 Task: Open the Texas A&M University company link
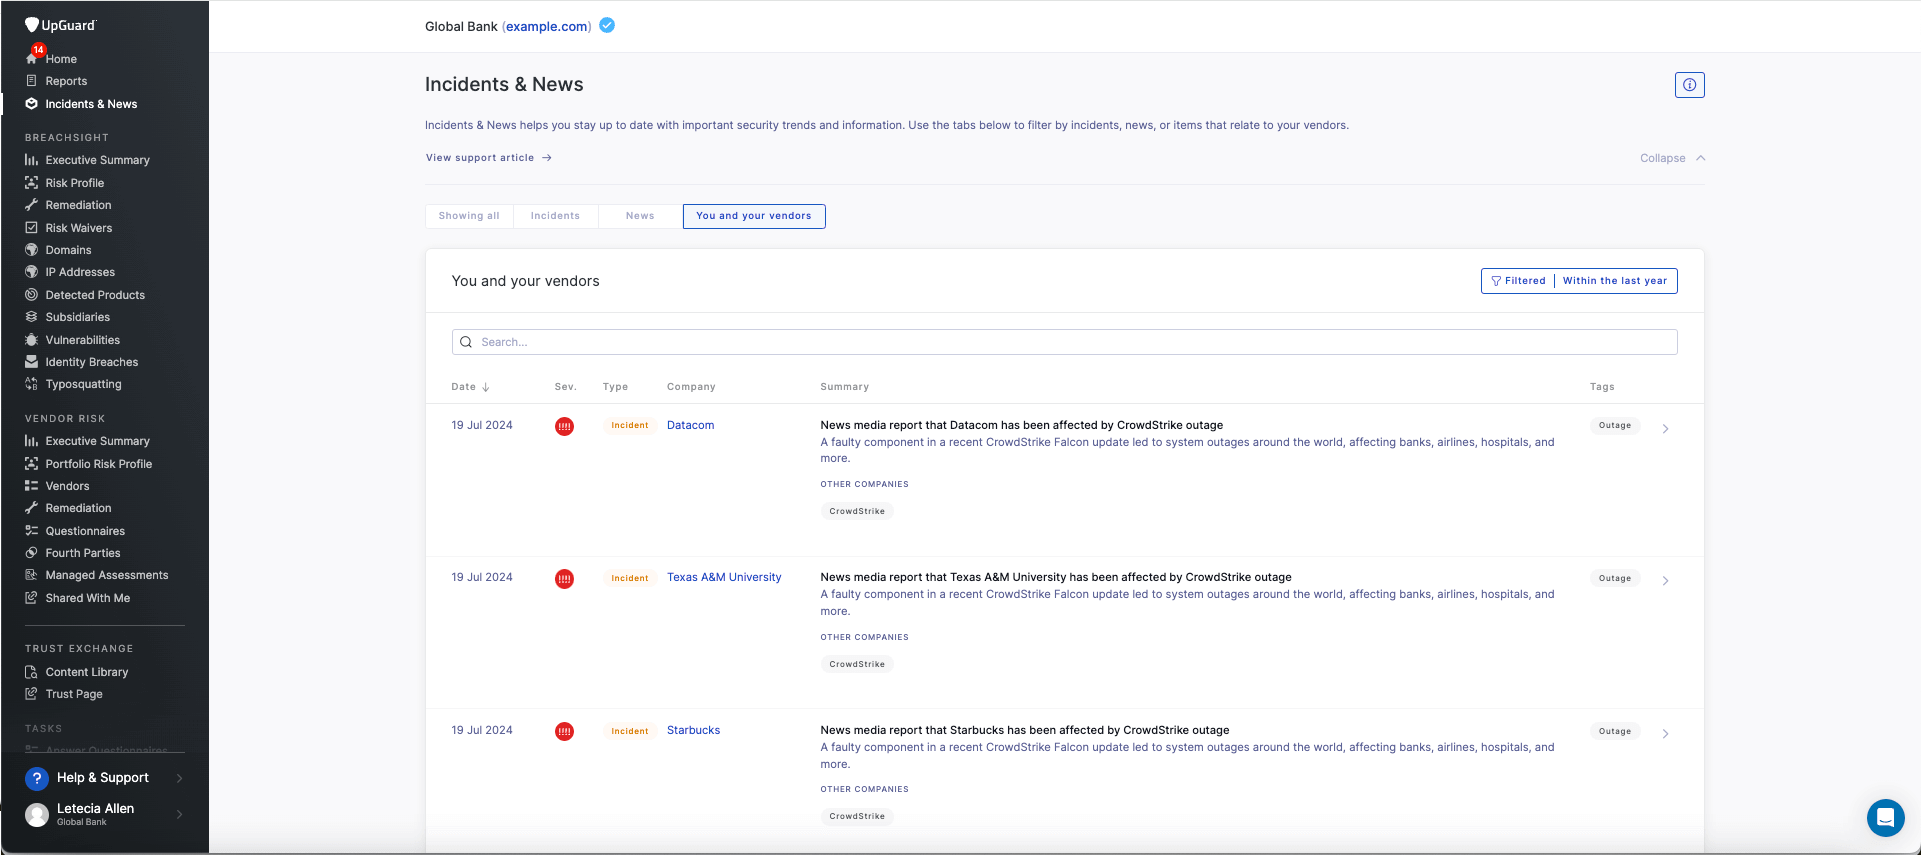[724, 577]
